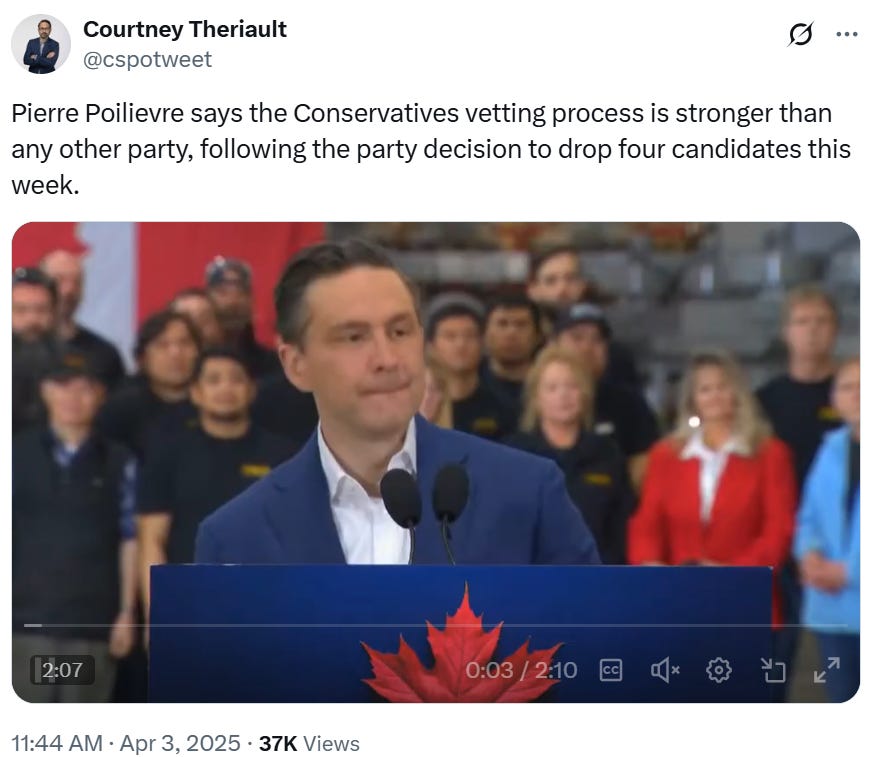
Task: Open video settings gear icon
Action: (x=718, y=670)
